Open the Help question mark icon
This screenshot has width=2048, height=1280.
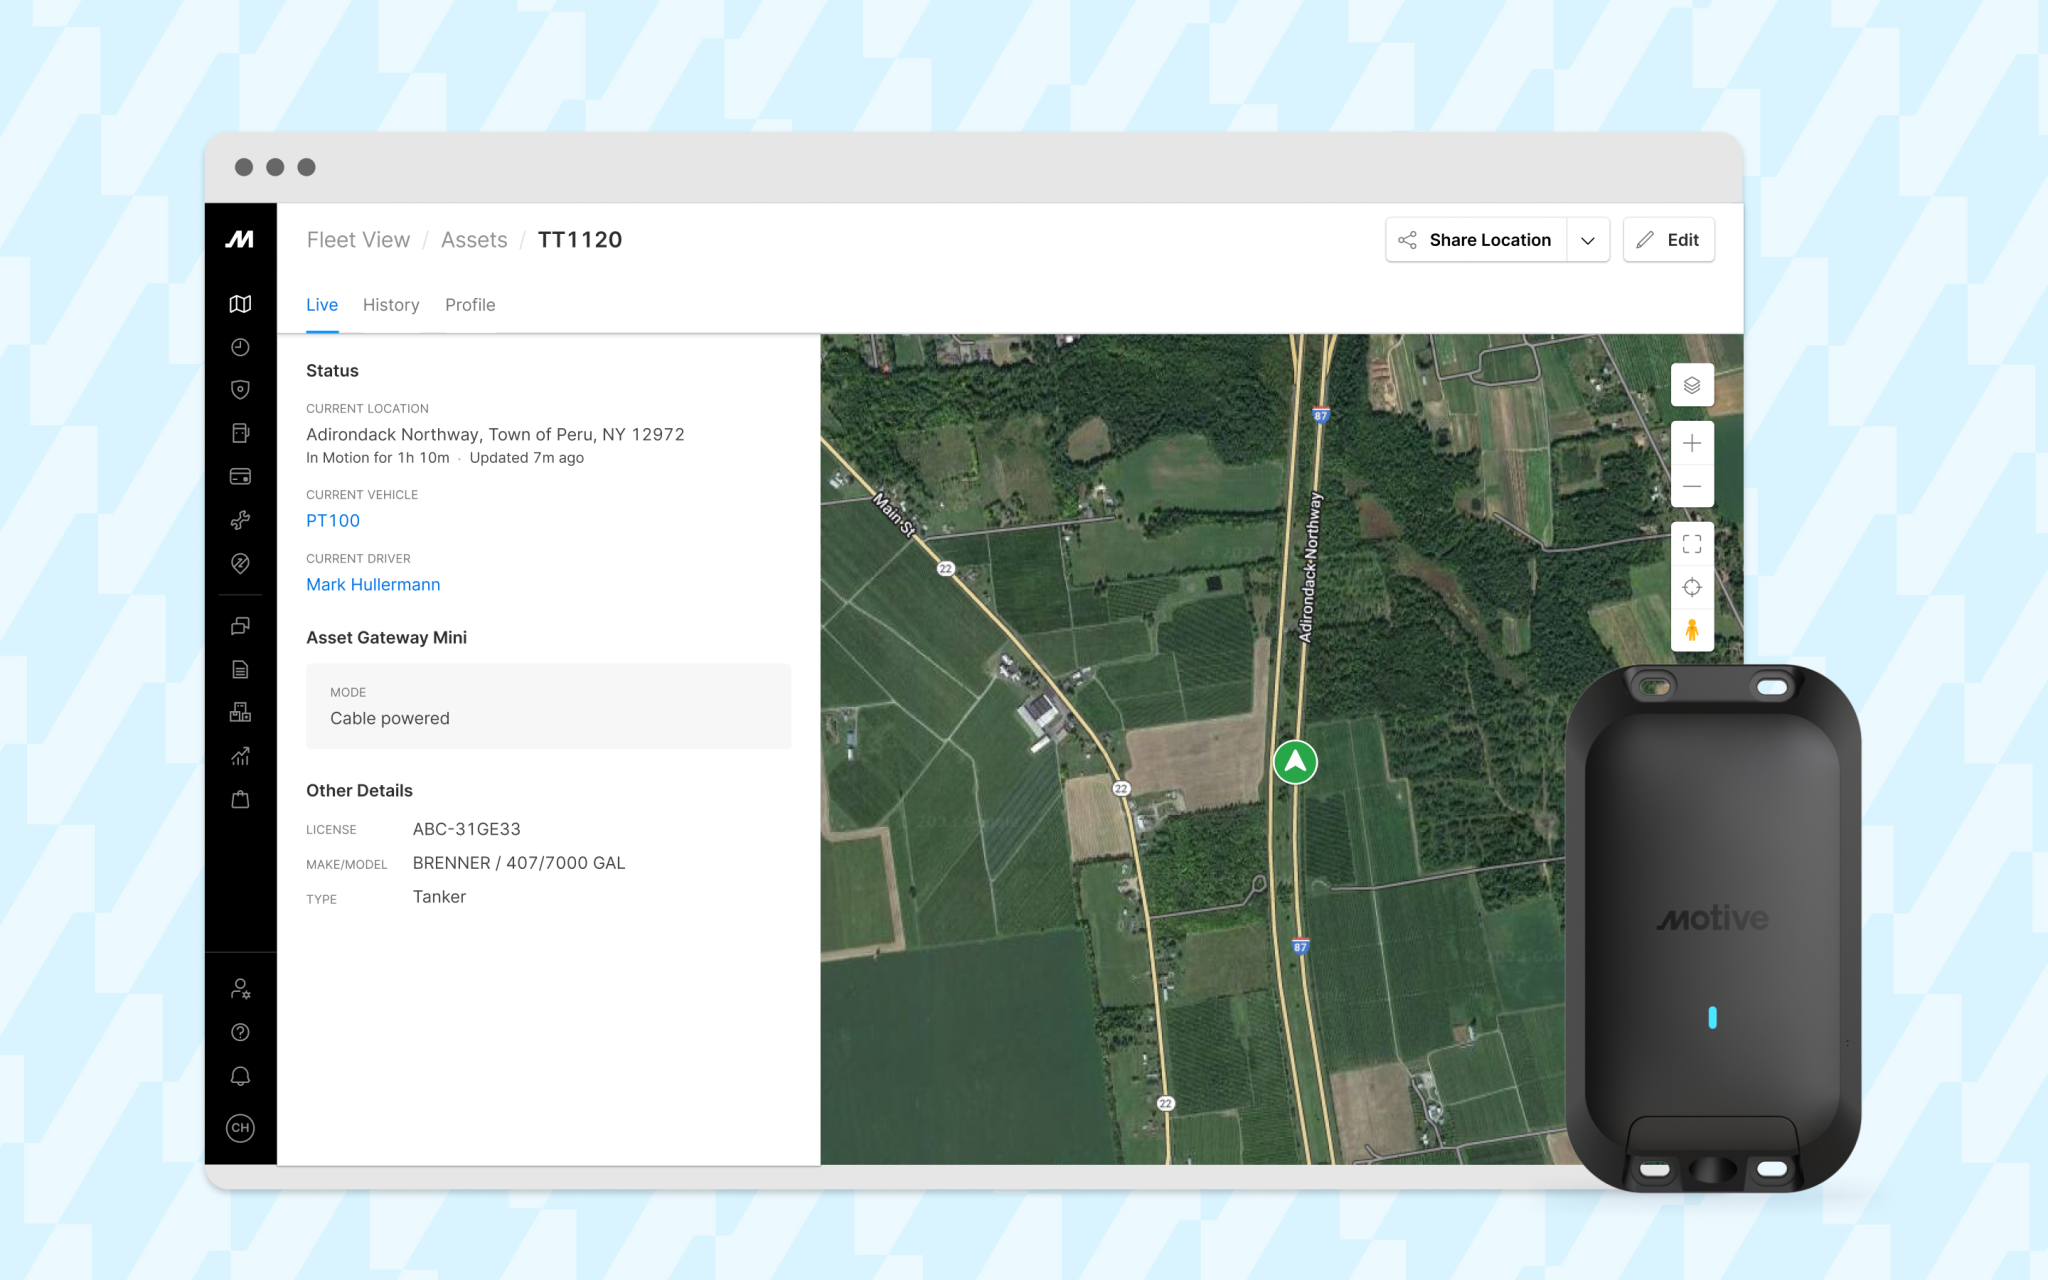click(240, 1031)
